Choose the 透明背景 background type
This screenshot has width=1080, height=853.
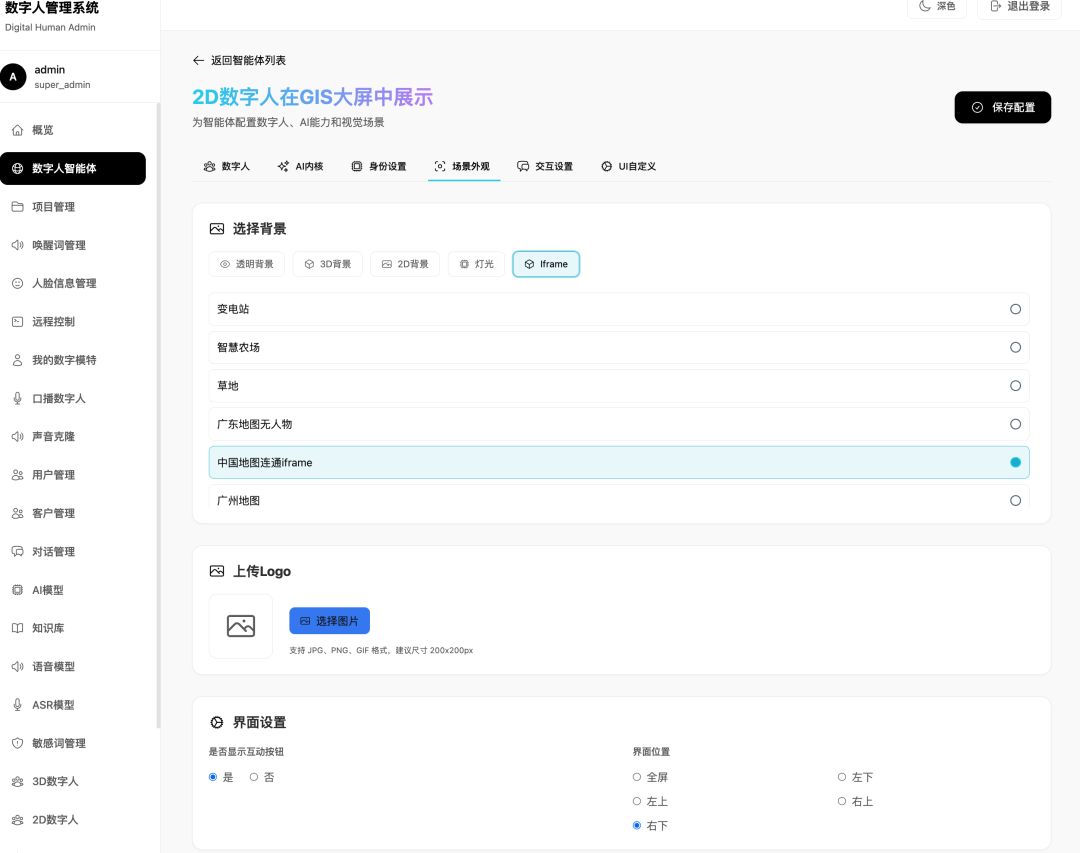(247, 265)
